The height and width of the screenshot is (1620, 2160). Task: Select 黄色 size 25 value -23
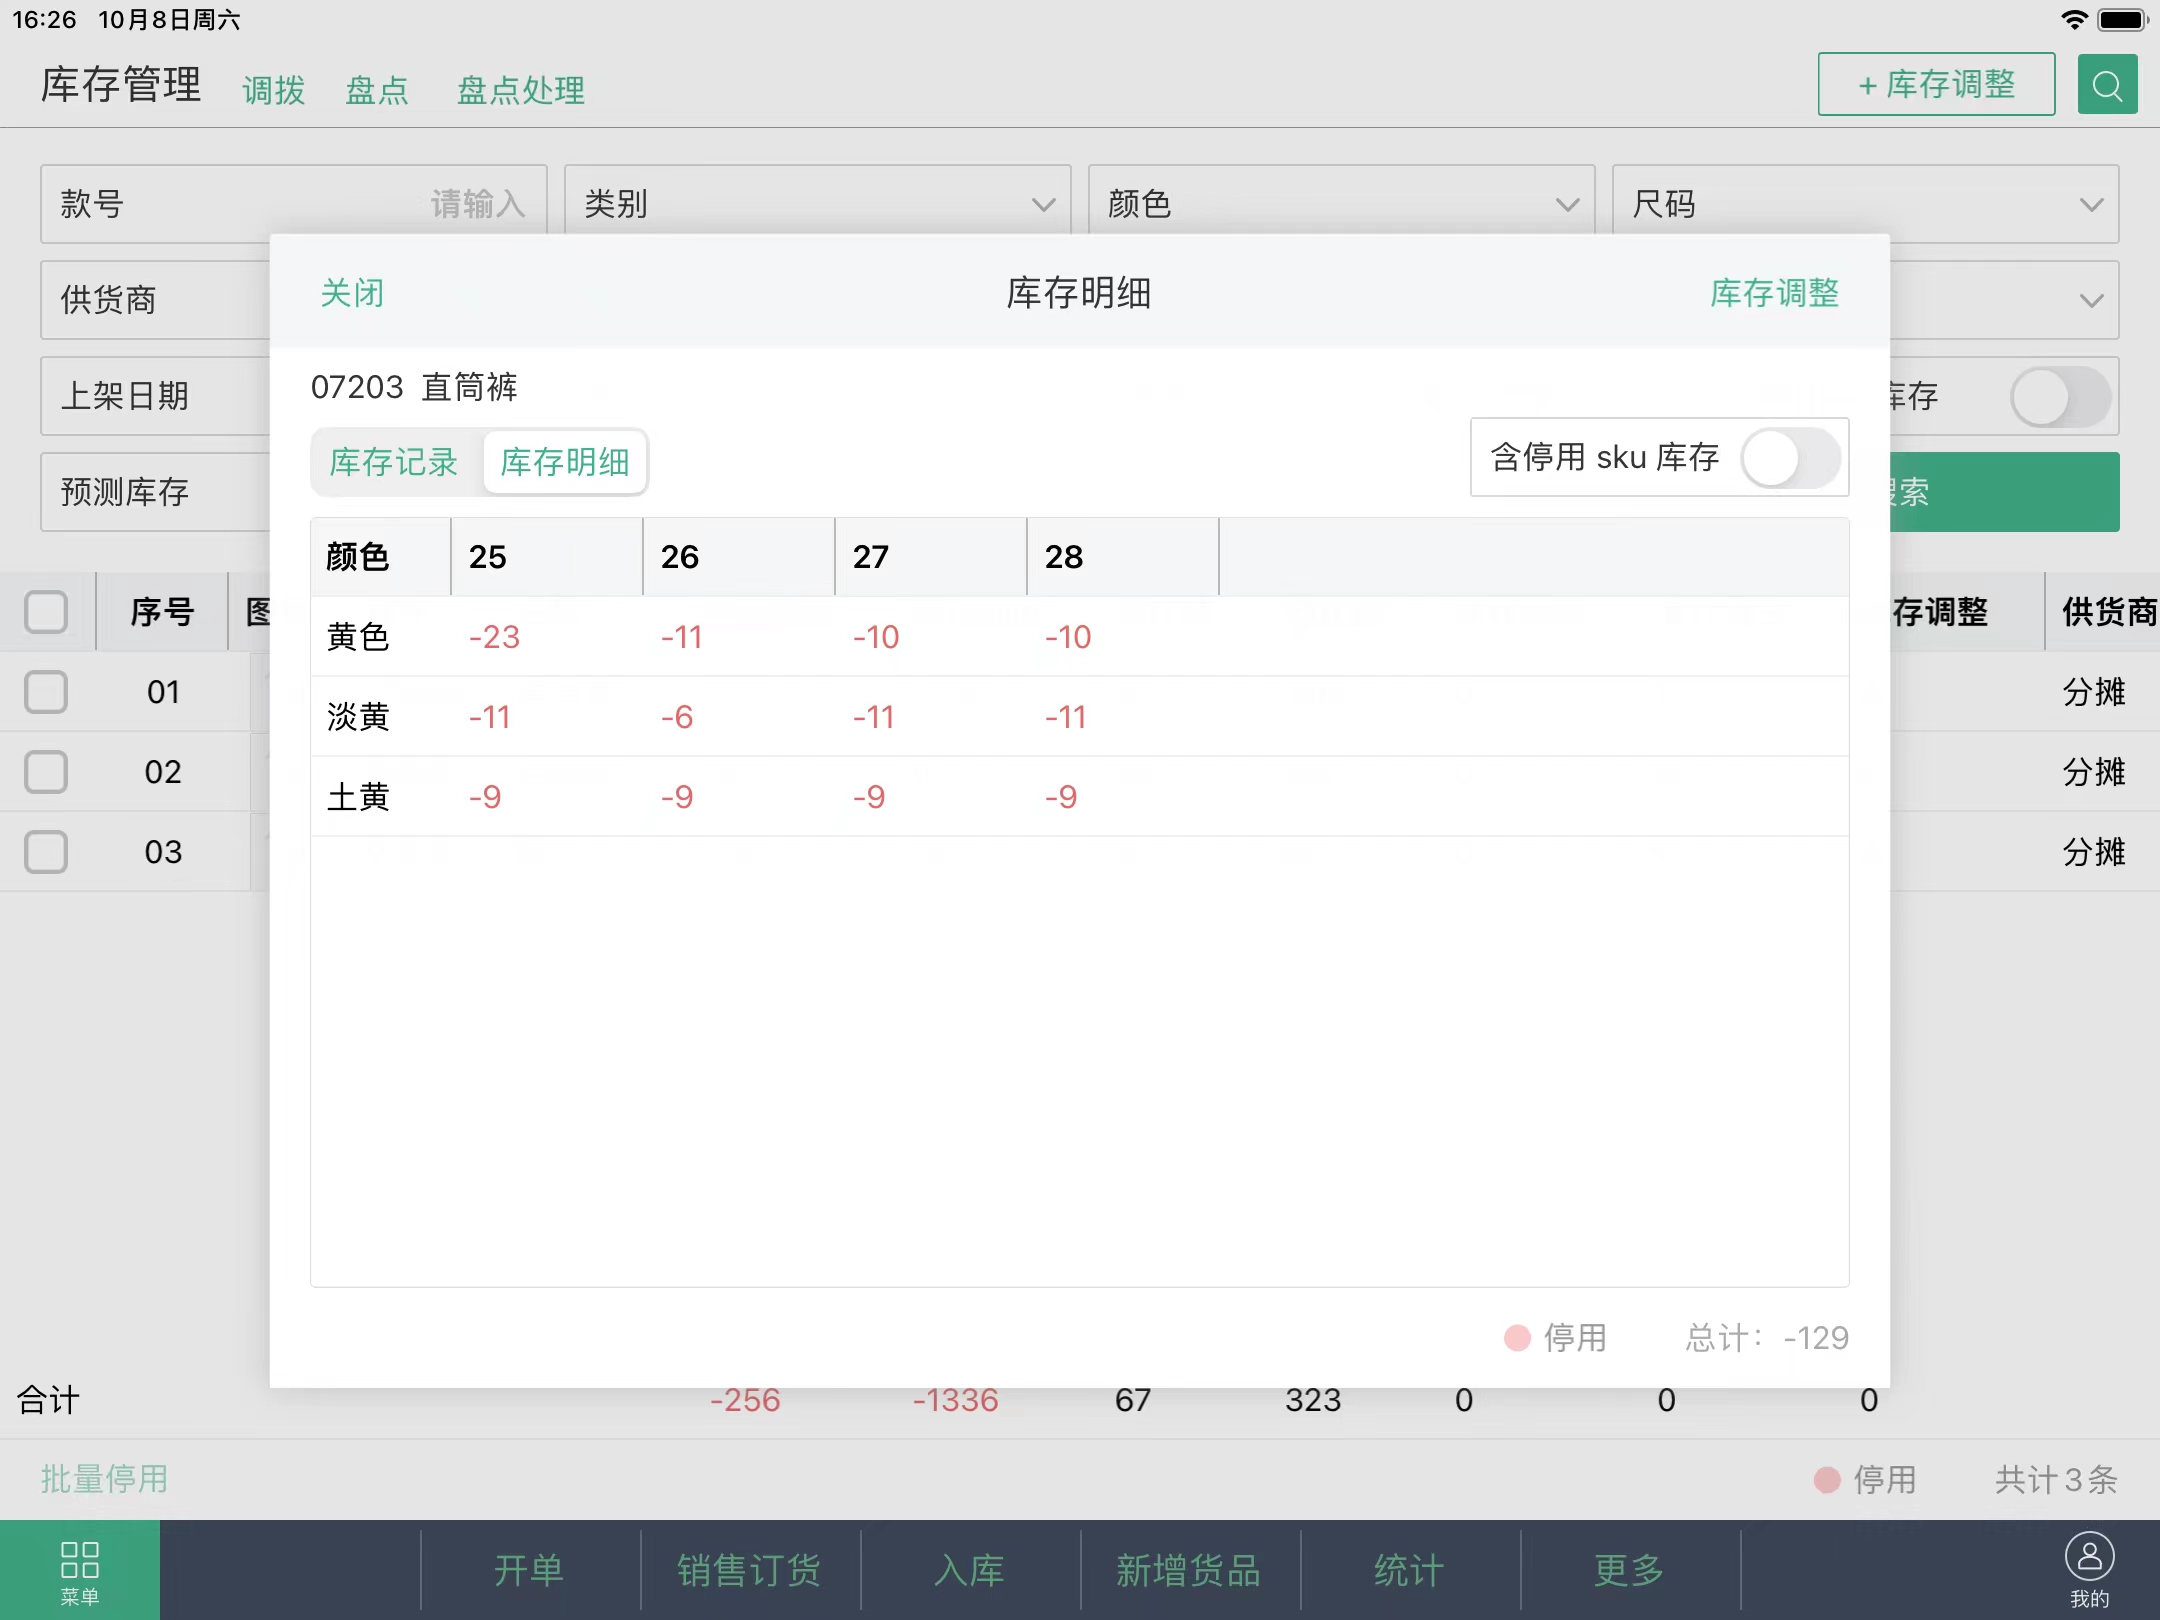pos(494,637)
